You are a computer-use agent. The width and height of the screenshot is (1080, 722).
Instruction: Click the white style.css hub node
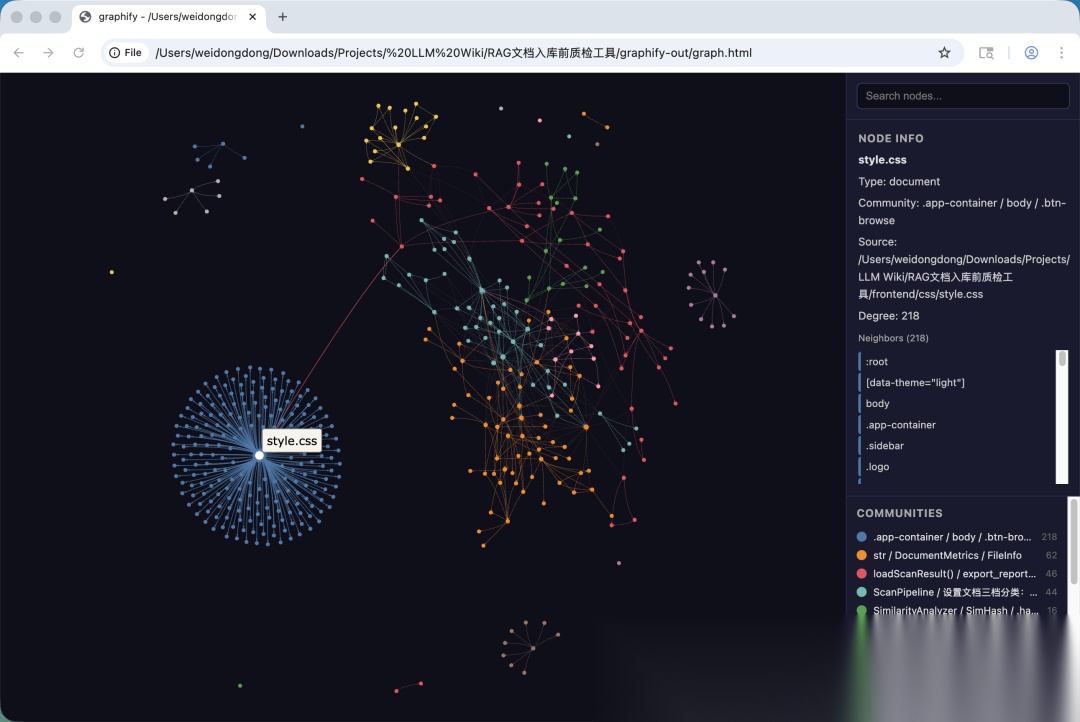point(259,455)
